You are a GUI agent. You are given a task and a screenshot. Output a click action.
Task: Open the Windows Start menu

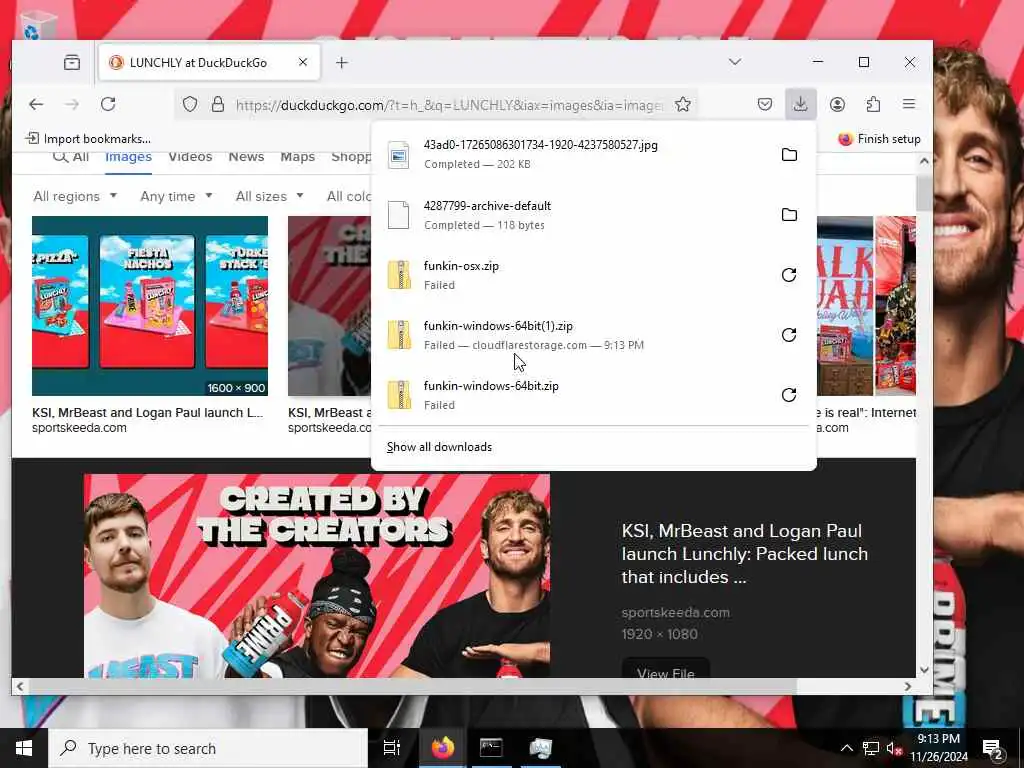point(24,748)
